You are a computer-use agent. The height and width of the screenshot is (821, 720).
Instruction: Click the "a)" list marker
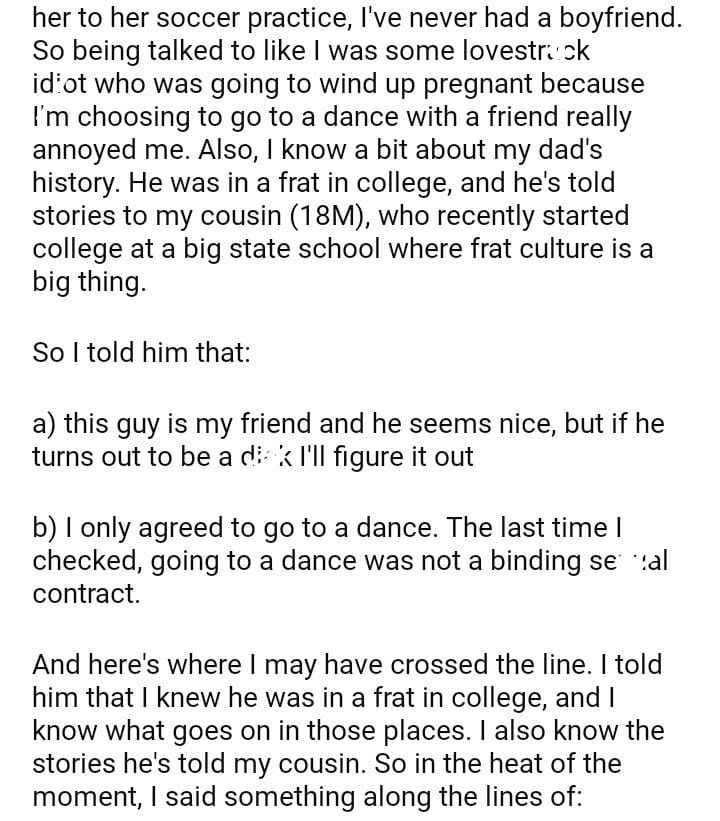pyautogui.click(x=44, y=423)
